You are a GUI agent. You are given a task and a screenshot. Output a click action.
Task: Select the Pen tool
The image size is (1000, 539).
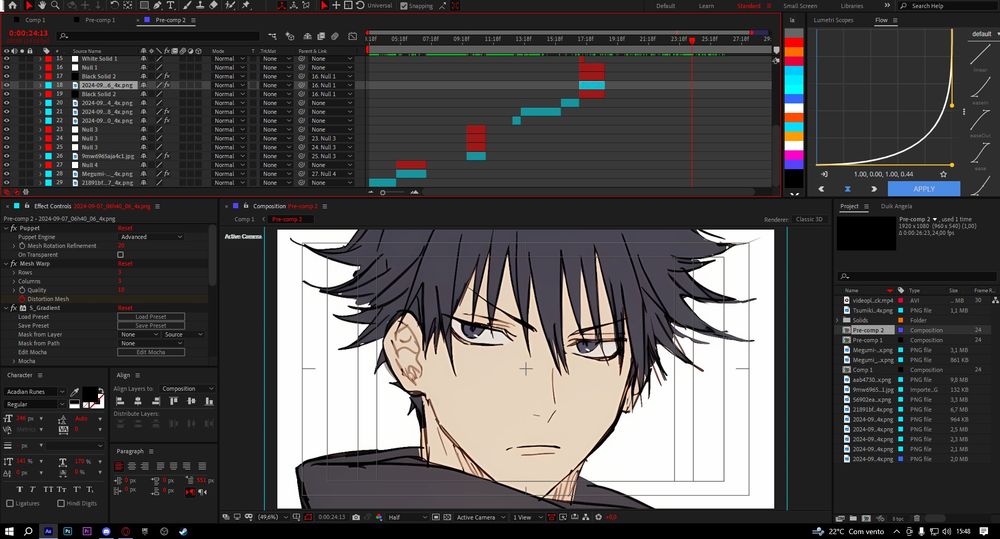point(158,5)
